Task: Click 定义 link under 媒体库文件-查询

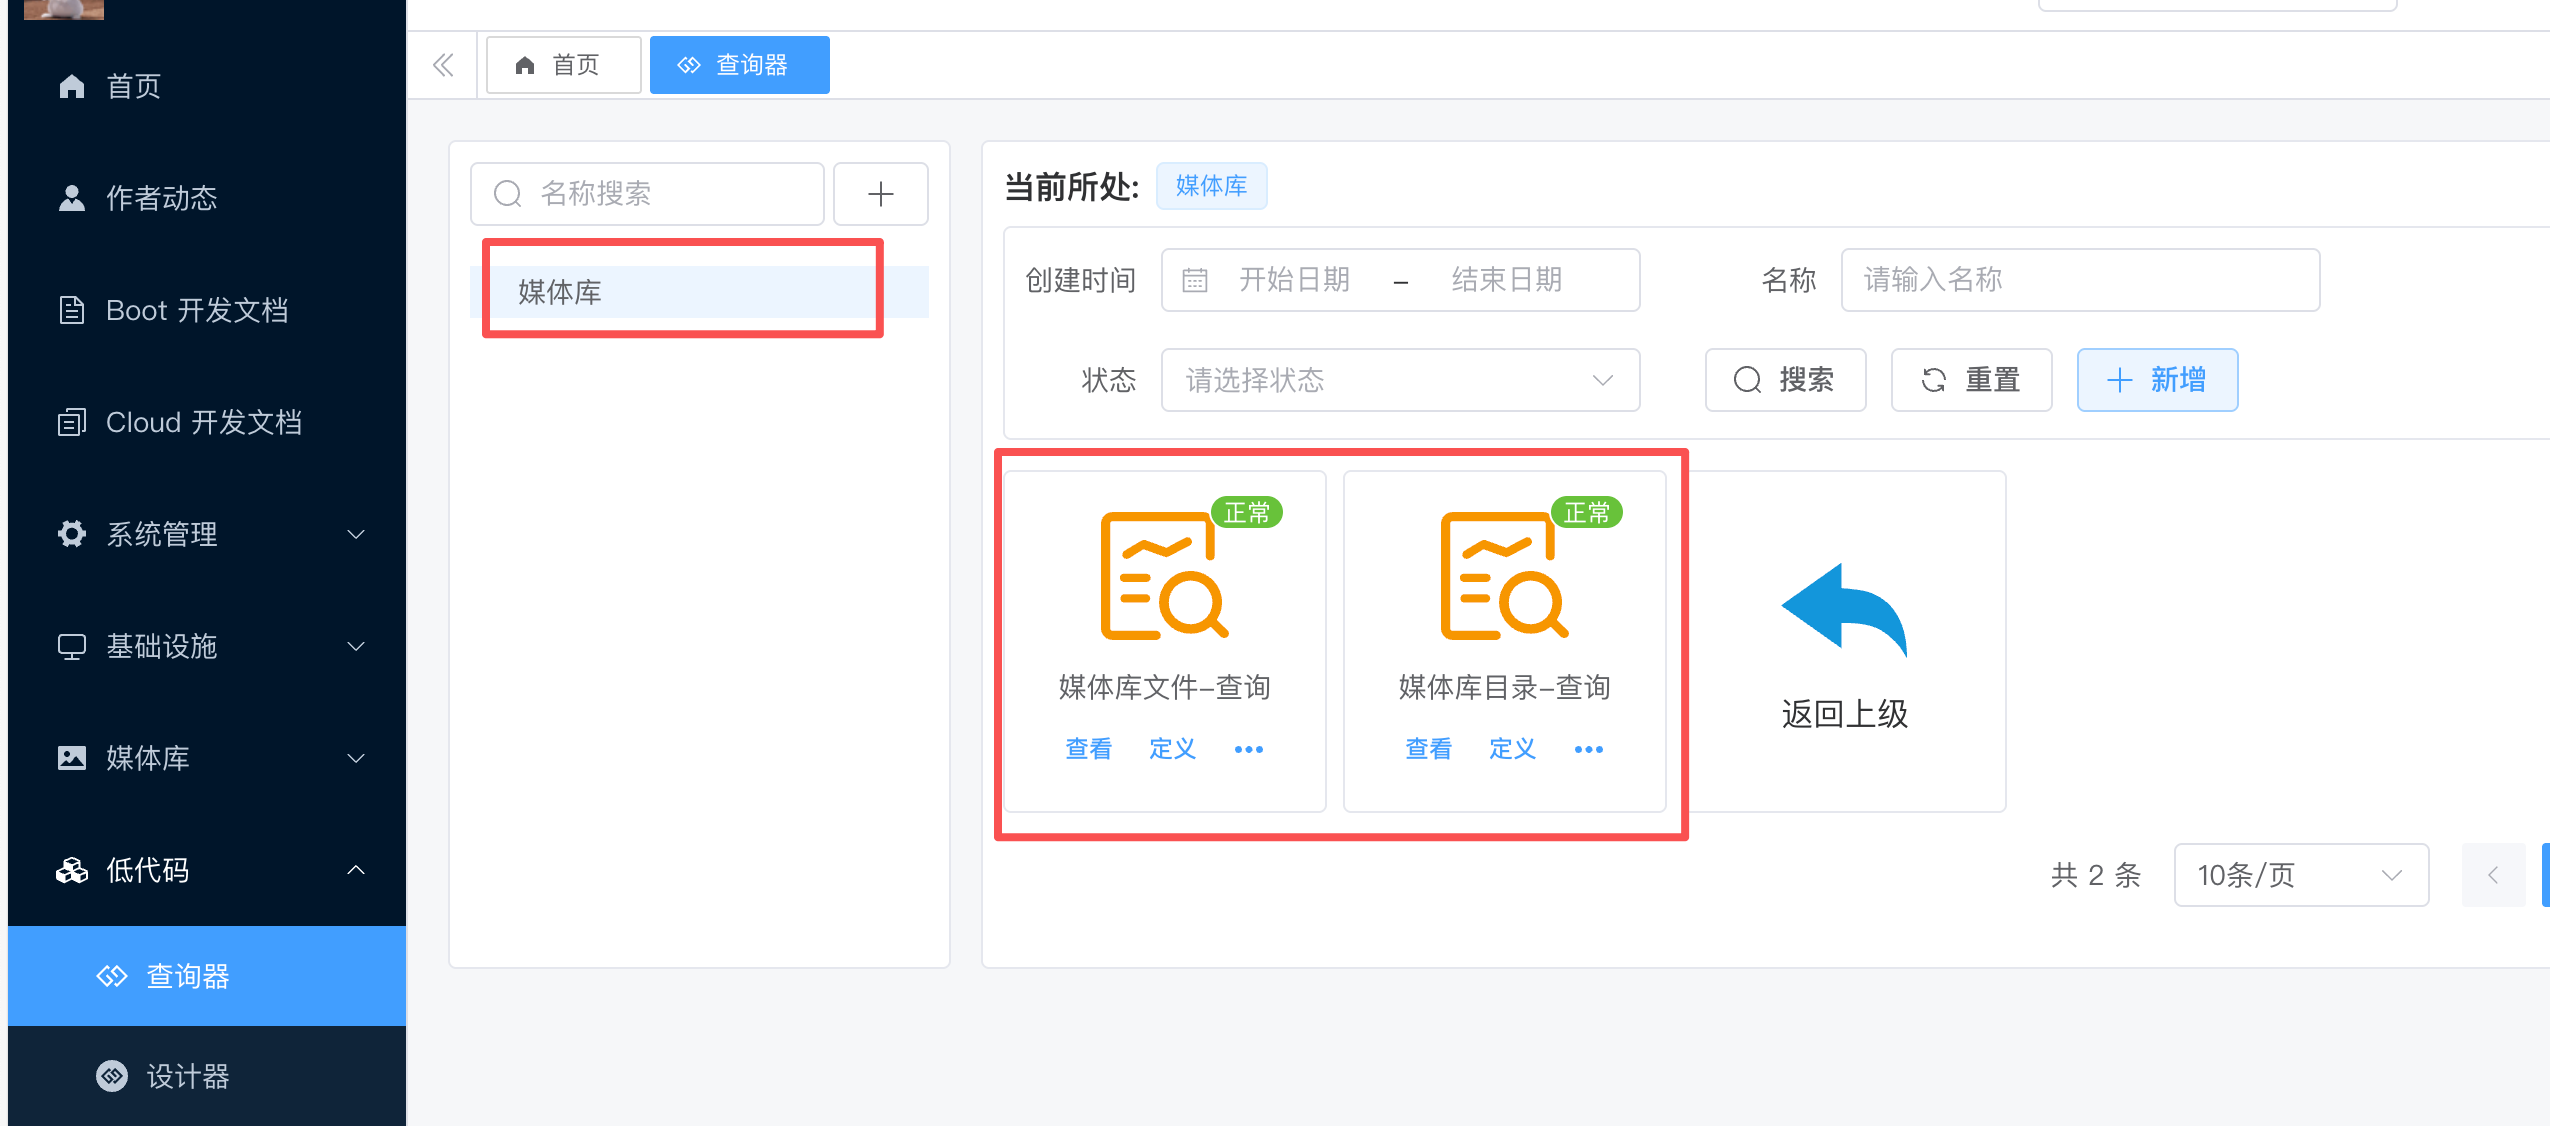Action: [x=1172, y=749]
